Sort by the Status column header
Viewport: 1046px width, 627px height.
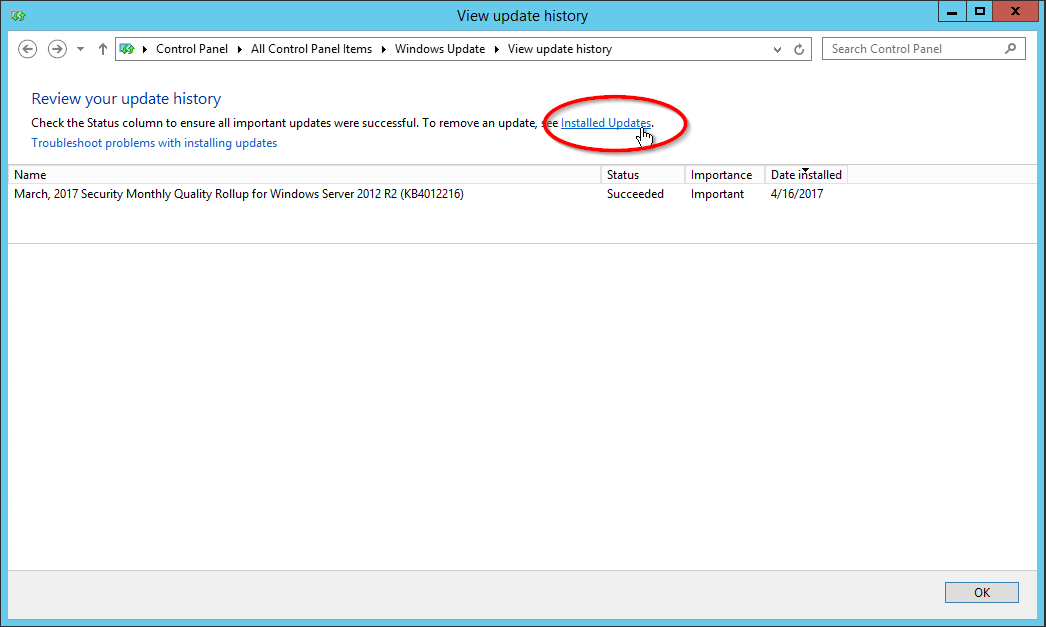(643, 175)
